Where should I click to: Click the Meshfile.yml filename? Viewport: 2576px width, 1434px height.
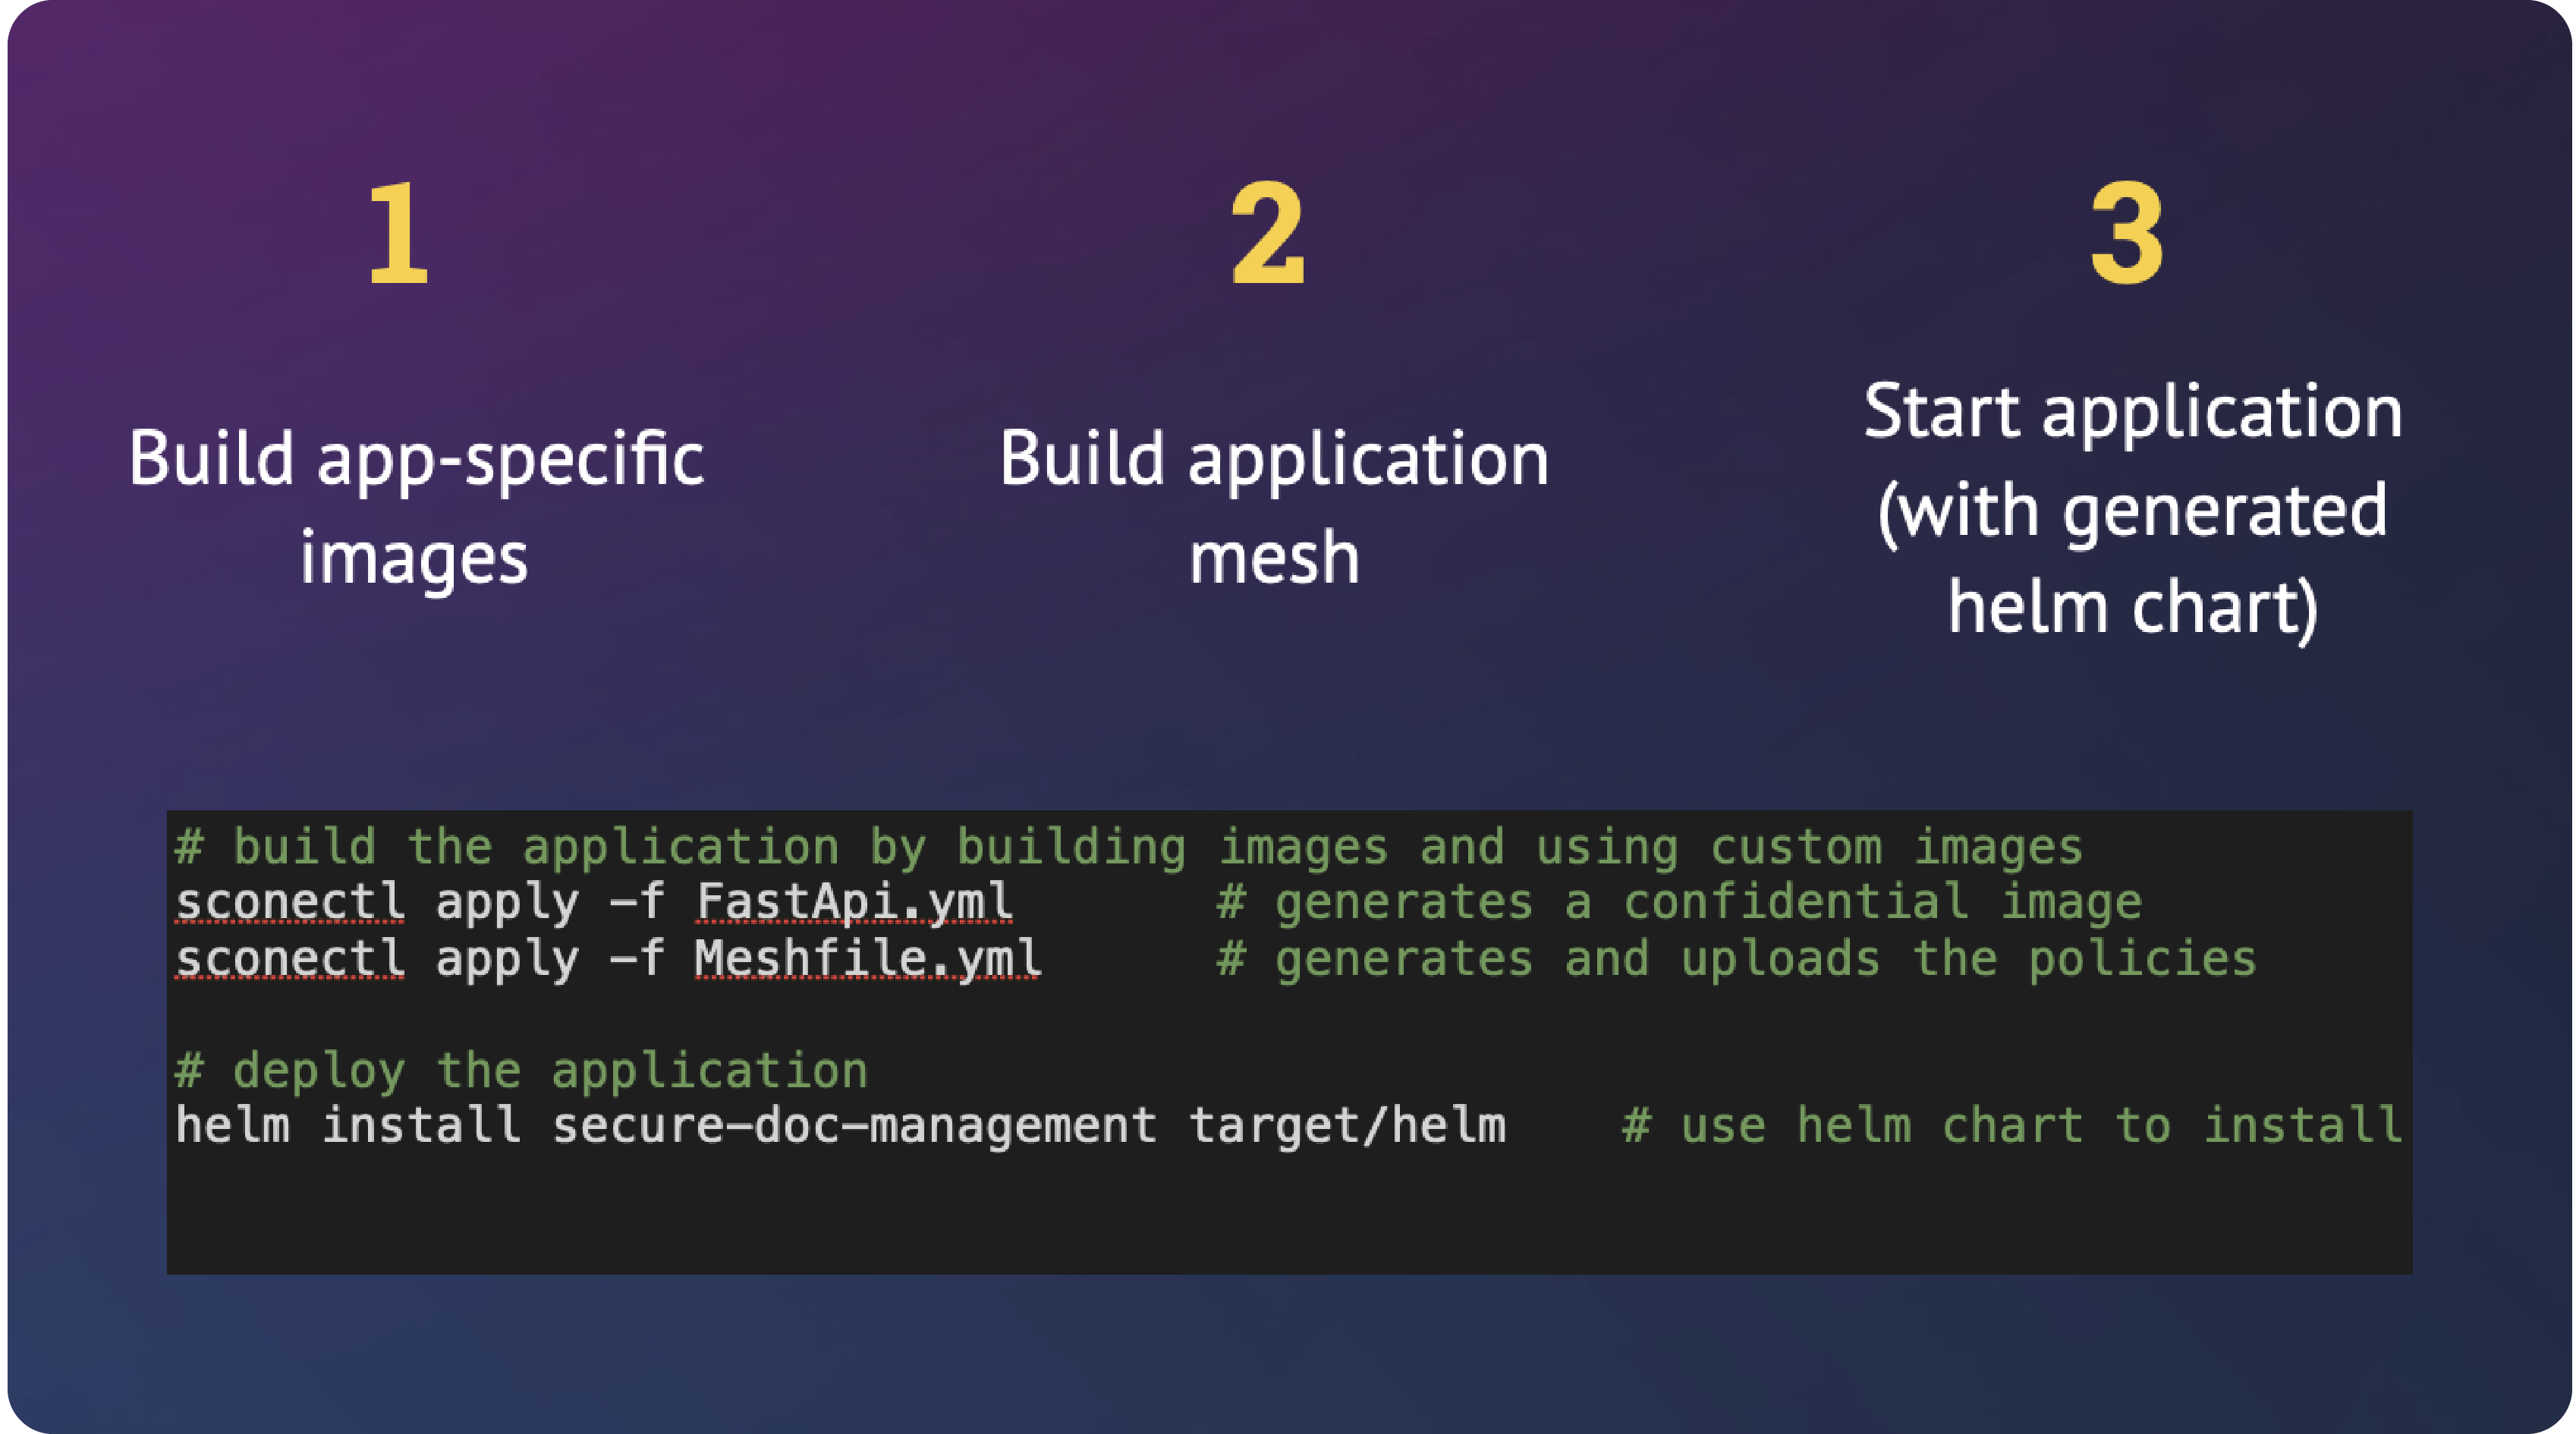coord(867,958)
